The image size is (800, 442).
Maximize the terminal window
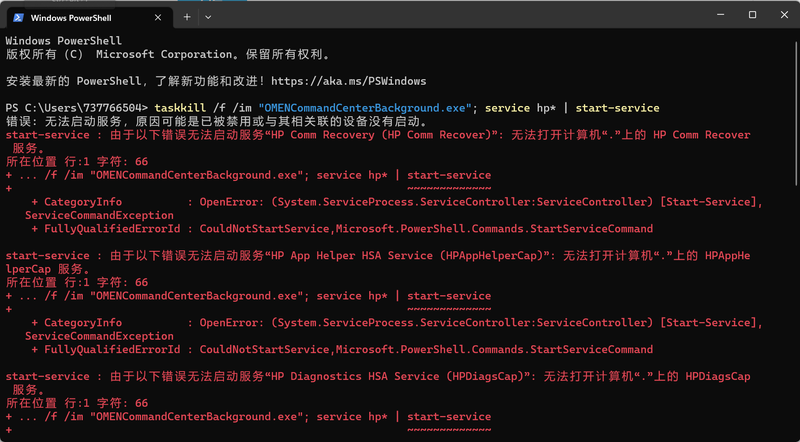752,15
